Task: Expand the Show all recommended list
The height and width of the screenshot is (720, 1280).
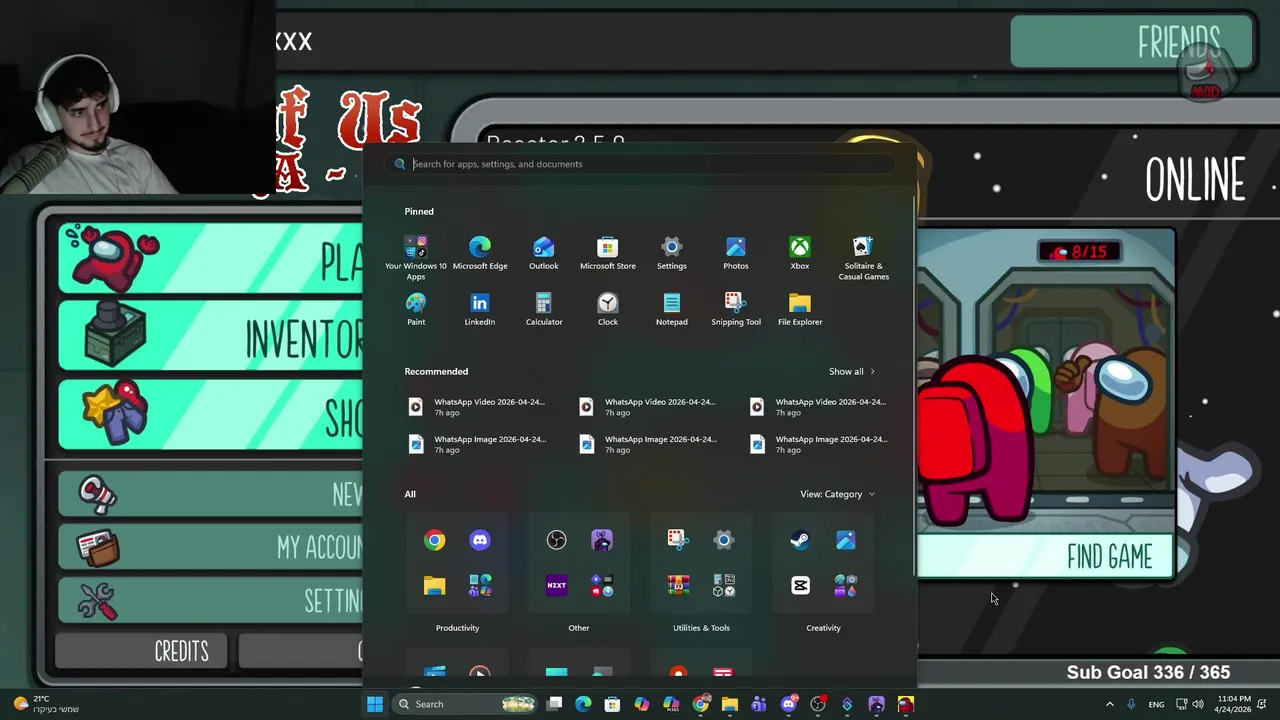Action: click(852, 372)
